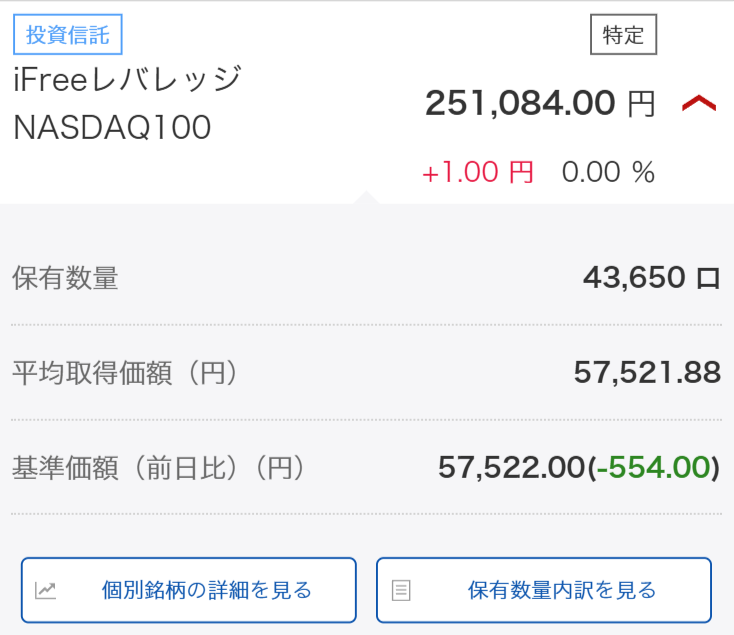
Task: Click the +1.00 円 profit value
Action: click(x=477, y=172)
